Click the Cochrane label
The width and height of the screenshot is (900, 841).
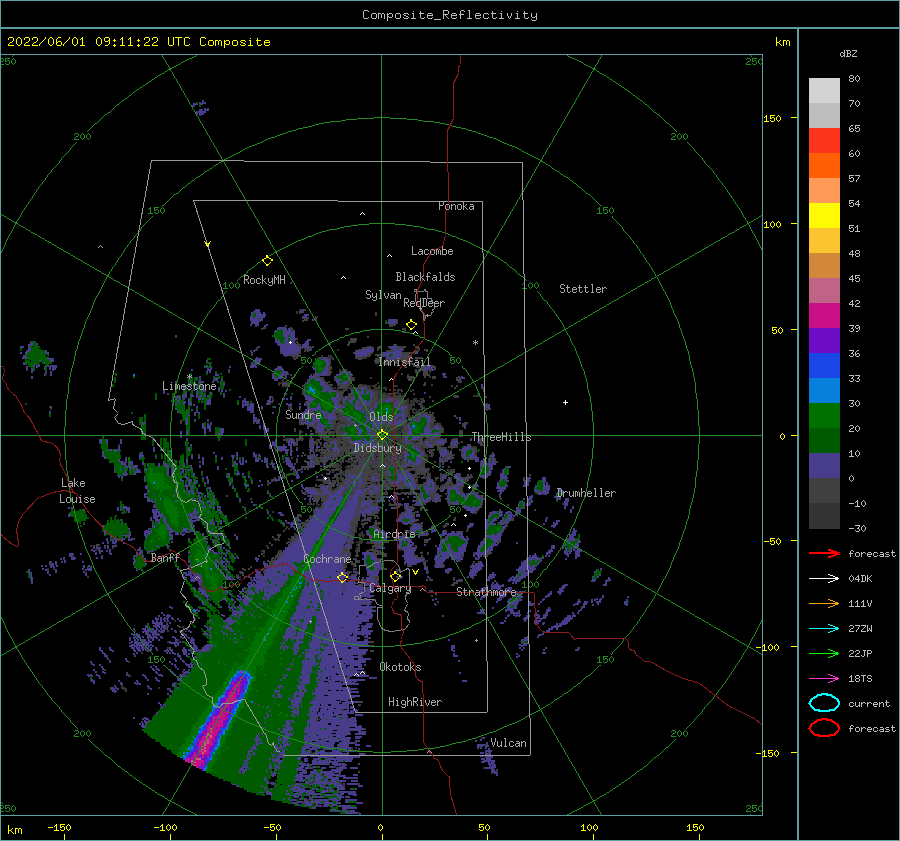(x=327, y=559)
